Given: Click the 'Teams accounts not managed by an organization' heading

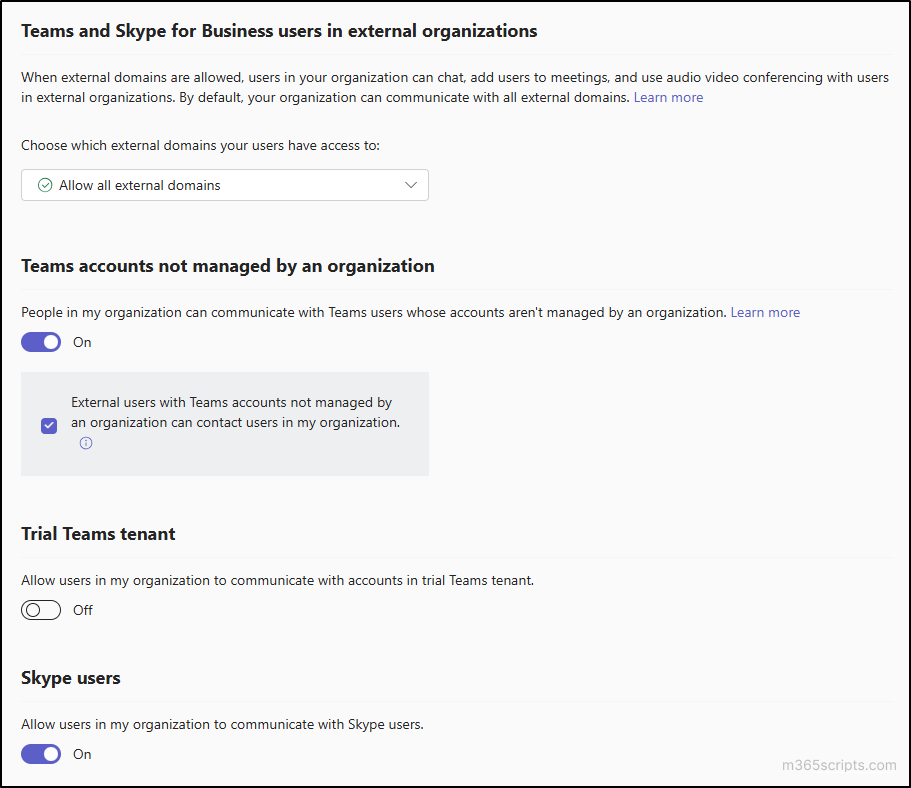Looking at the screenshot, I should coord(228,266).
